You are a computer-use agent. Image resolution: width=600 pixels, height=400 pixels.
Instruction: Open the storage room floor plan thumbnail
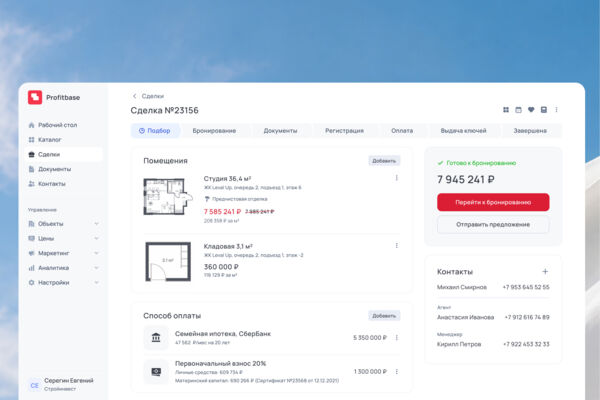[x=168, y=262]
